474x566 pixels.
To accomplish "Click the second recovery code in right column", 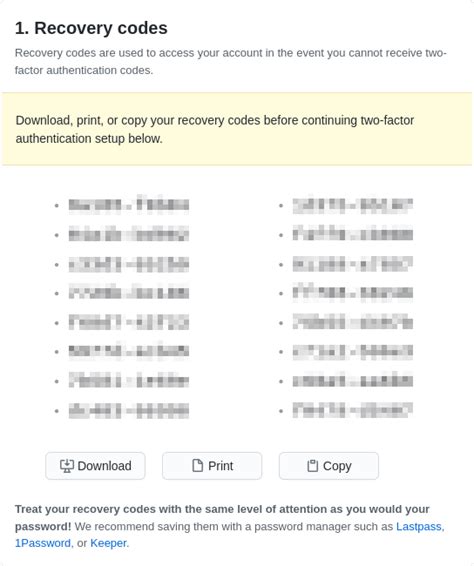I will click(353, 233).
